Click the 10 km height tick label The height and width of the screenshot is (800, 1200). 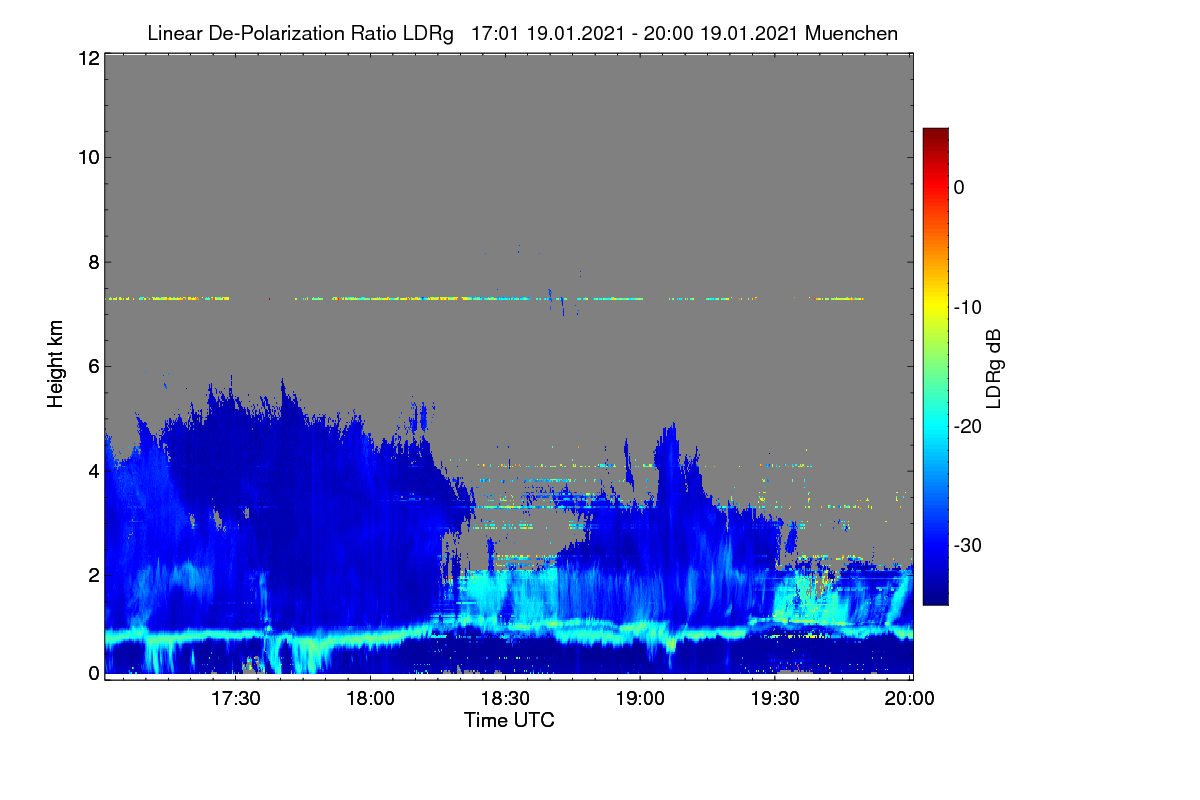[x=88, y=157]
